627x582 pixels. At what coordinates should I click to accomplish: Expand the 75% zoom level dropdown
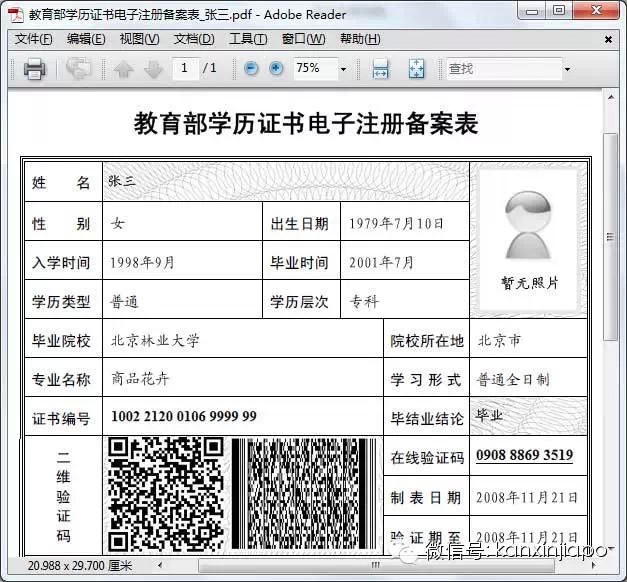[x=343, y=70]
